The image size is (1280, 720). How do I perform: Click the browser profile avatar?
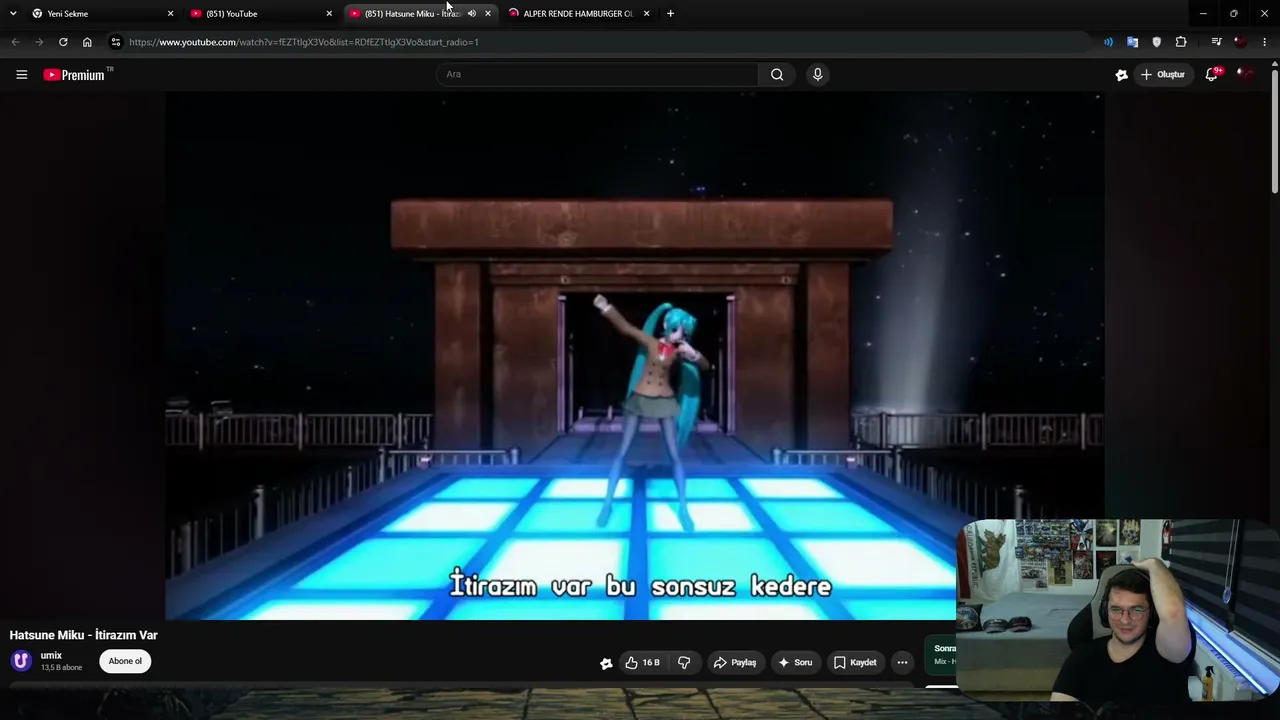tap(1241, 42)
